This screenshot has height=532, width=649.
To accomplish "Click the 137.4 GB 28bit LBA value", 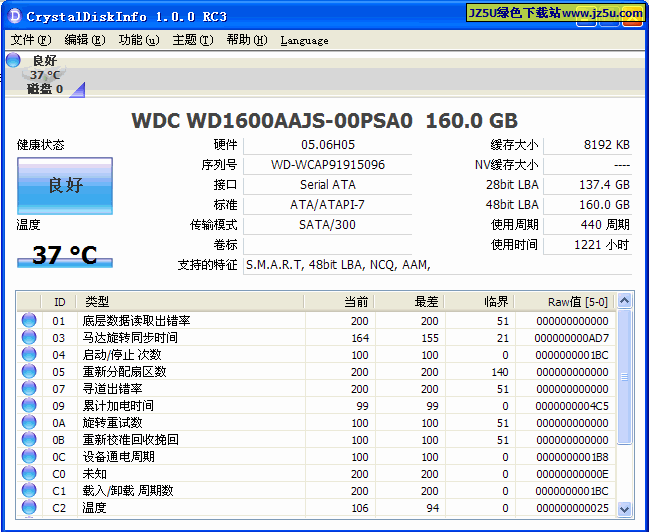I will (x=588, y=185).
